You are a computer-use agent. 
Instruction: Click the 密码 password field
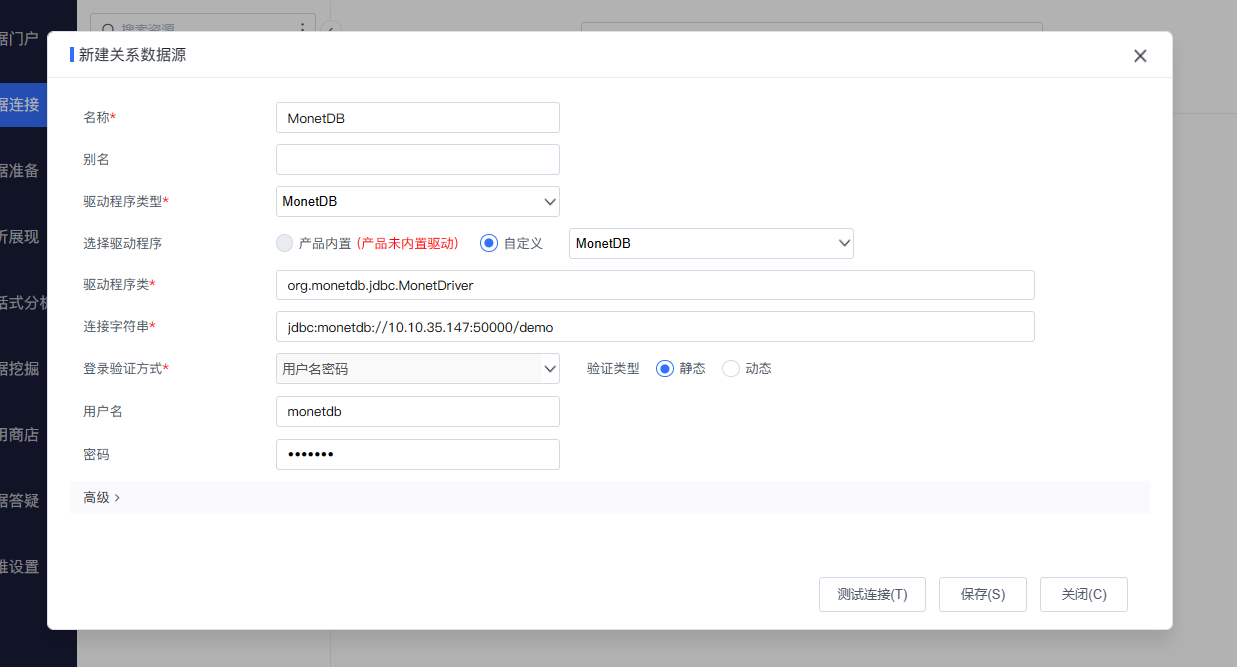(418, 455)
